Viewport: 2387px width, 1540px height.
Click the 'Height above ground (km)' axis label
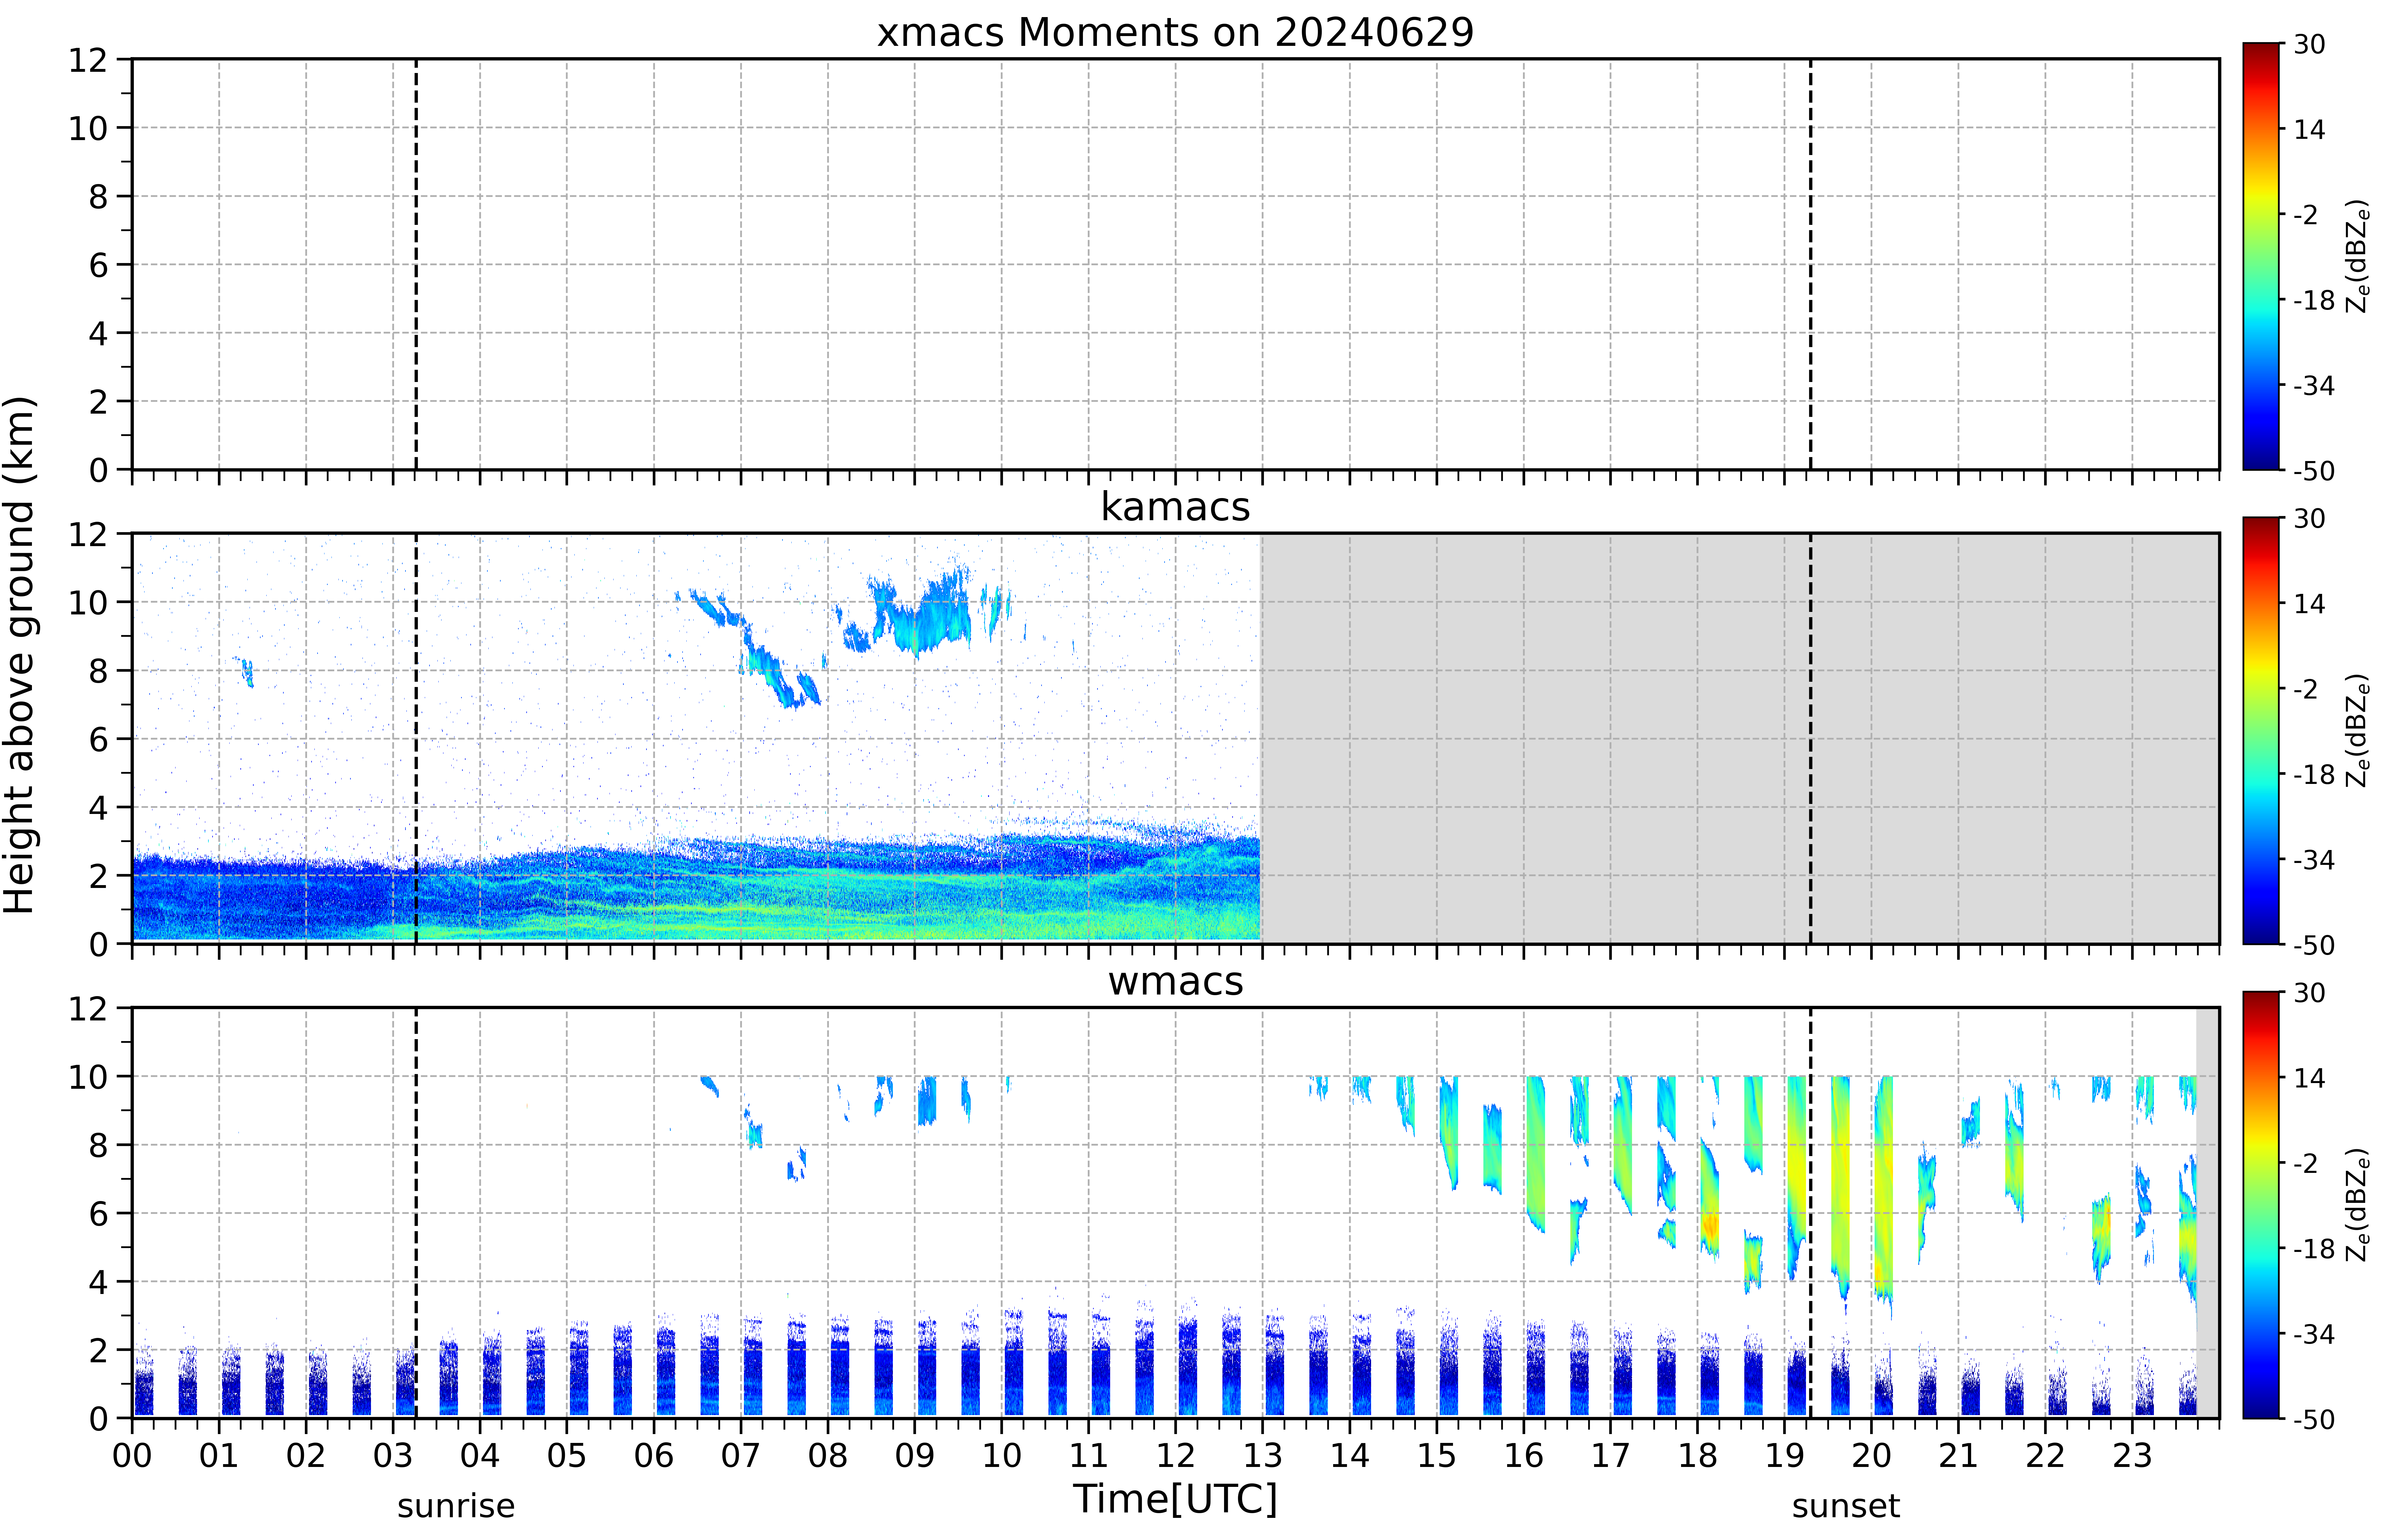[x=20, y=655]
